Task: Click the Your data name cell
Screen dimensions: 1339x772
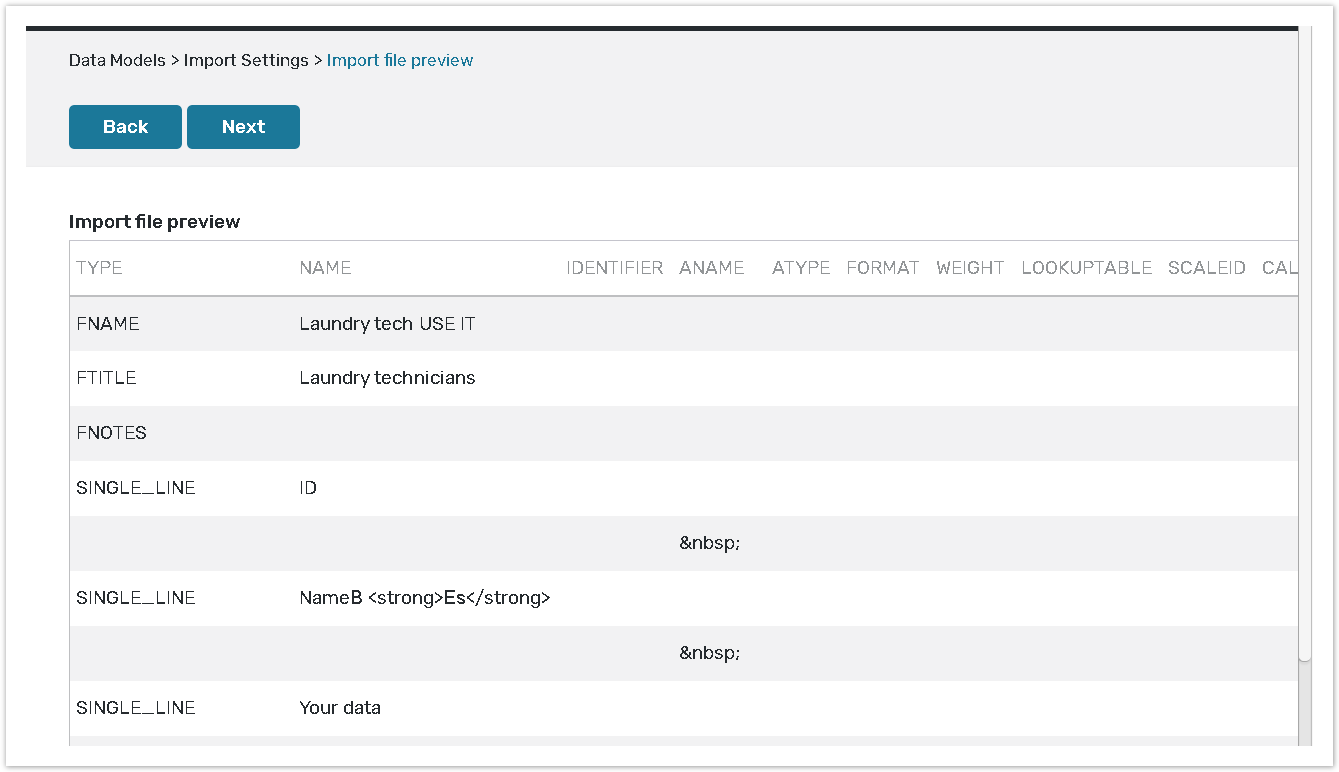Action: click(x=340, y=708)
